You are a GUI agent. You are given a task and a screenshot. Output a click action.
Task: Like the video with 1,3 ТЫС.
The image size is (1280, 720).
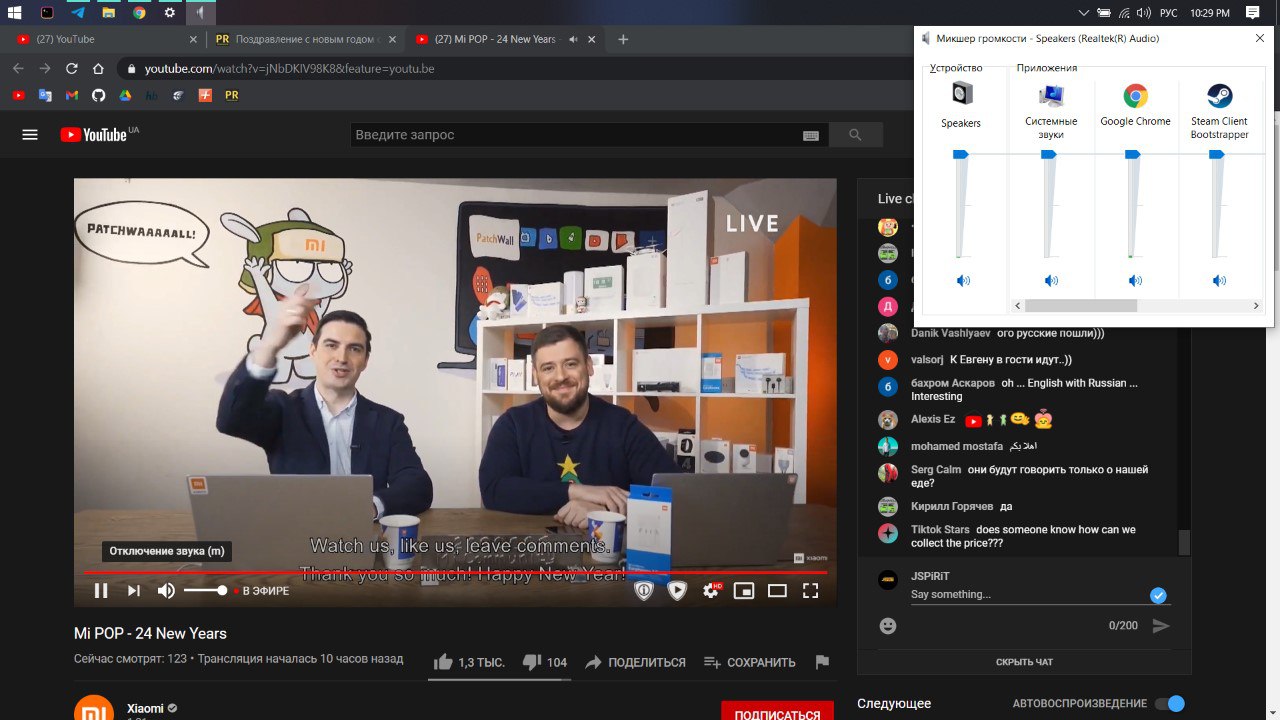tap(469, 662)
